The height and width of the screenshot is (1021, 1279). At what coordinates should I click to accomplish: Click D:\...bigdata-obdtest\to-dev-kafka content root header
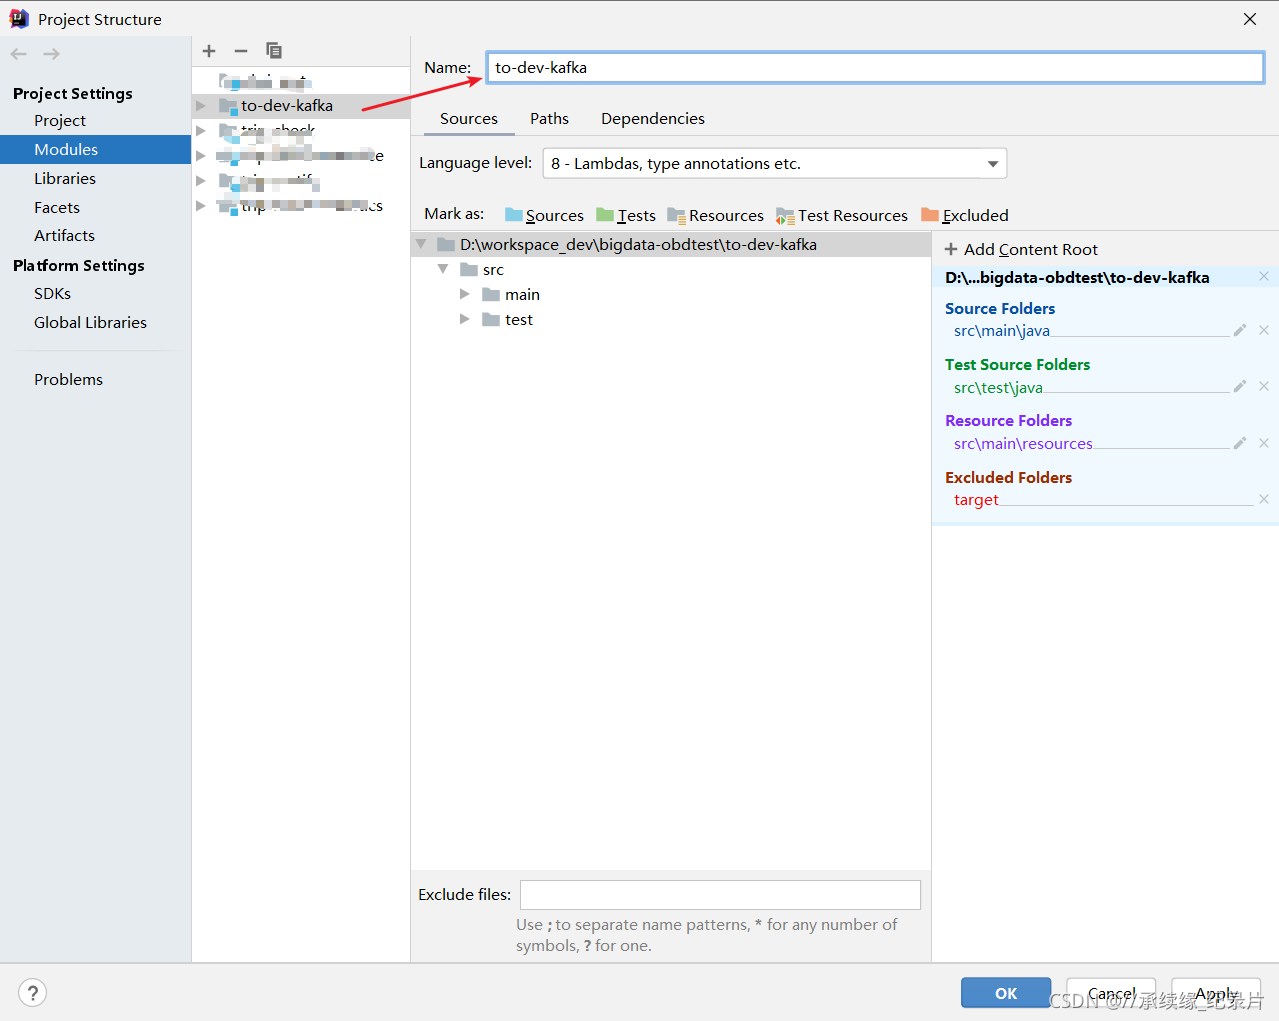[x=1077, y=277]
